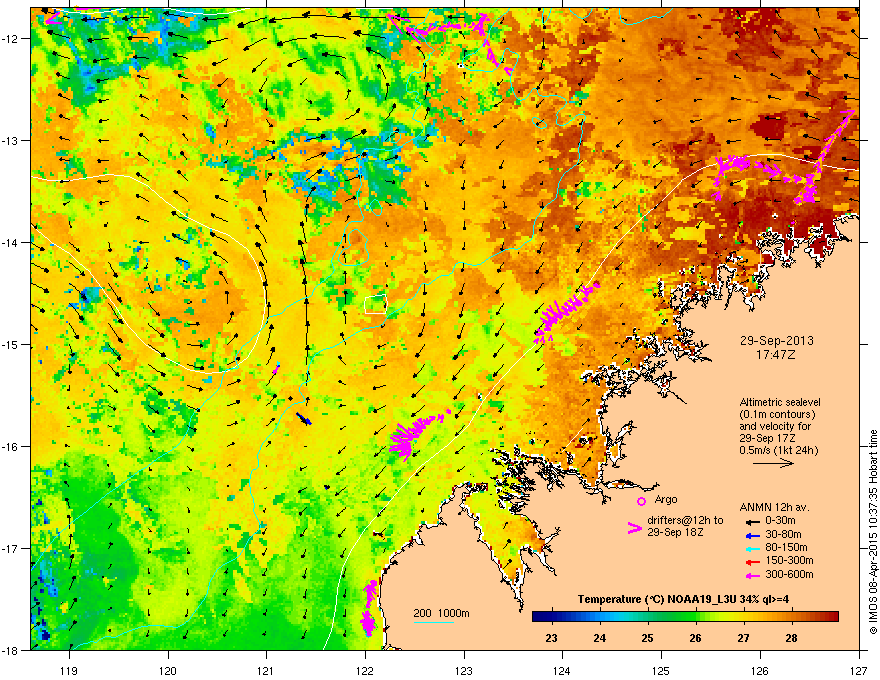Image resolution: width=880 pixels, height=680 pixels.
Task: Click the date label 29-Sep-2013
Action: (x=776, y=341)
